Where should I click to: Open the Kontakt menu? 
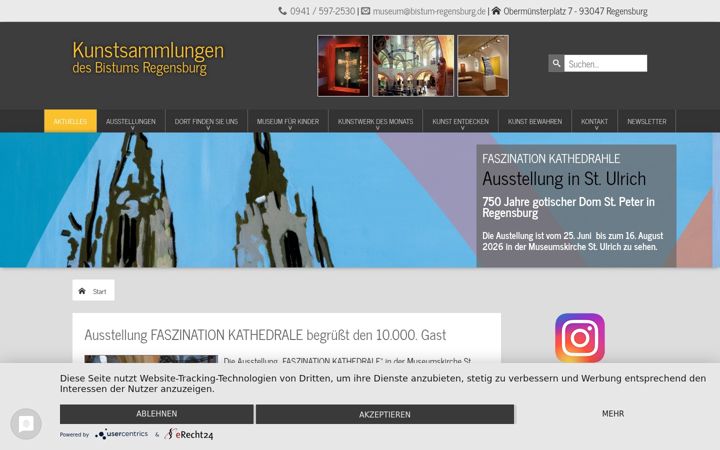pos(594,121)
